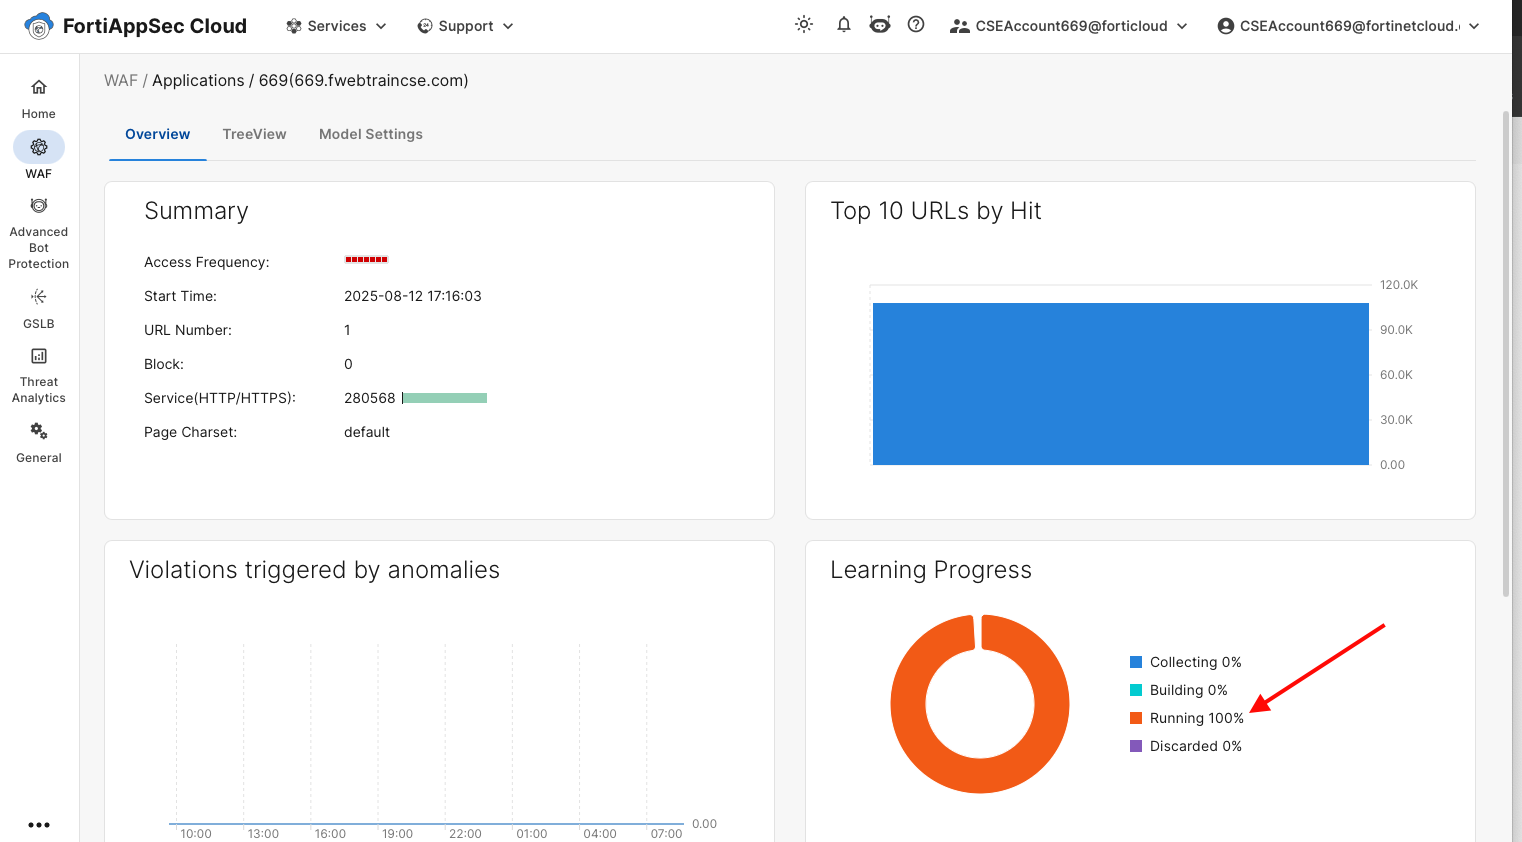This screenshot has width=1522, height=842.
Task: Click the green Service HTTP/HTTPS progress bar
Action: click(445, 398)
